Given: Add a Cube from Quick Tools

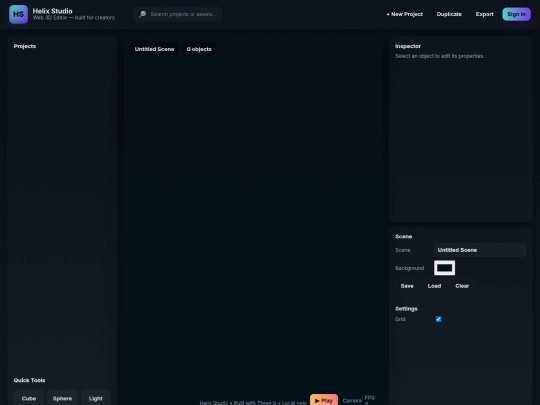Looking at the screenshot, I should [x=29, y=398].
